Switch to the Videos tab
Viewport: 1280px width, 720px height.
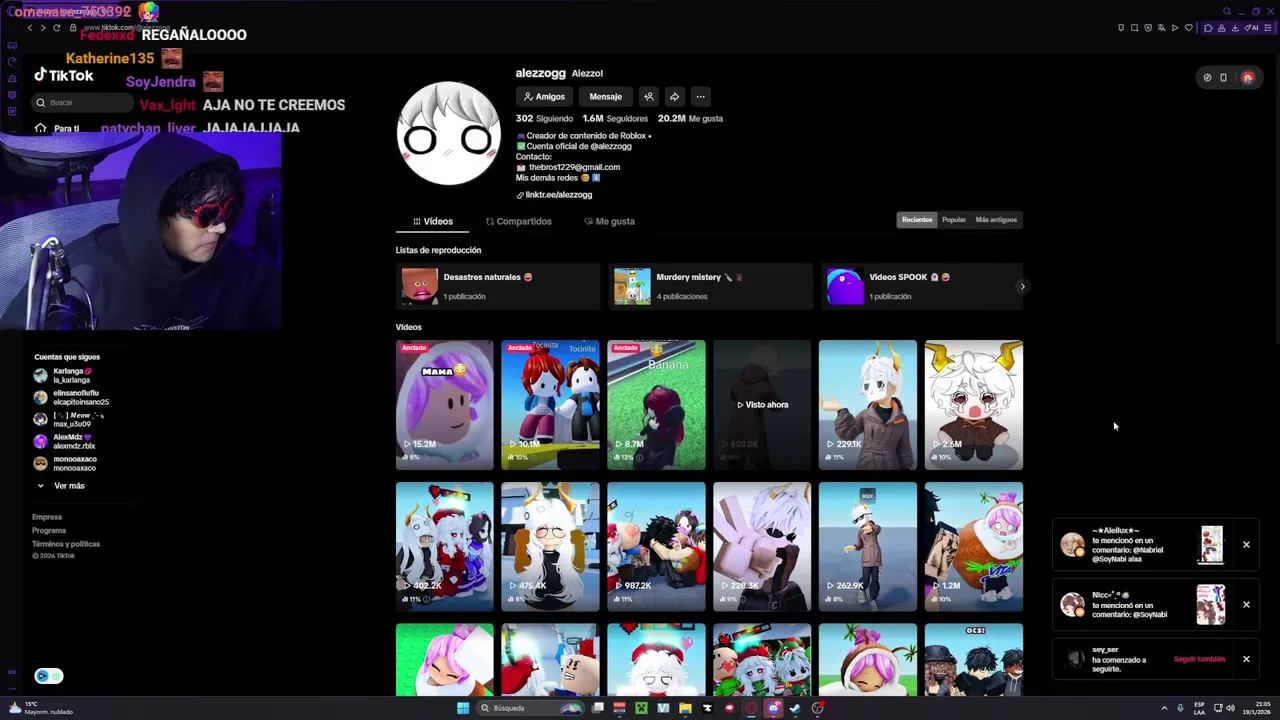coord(432,221)
